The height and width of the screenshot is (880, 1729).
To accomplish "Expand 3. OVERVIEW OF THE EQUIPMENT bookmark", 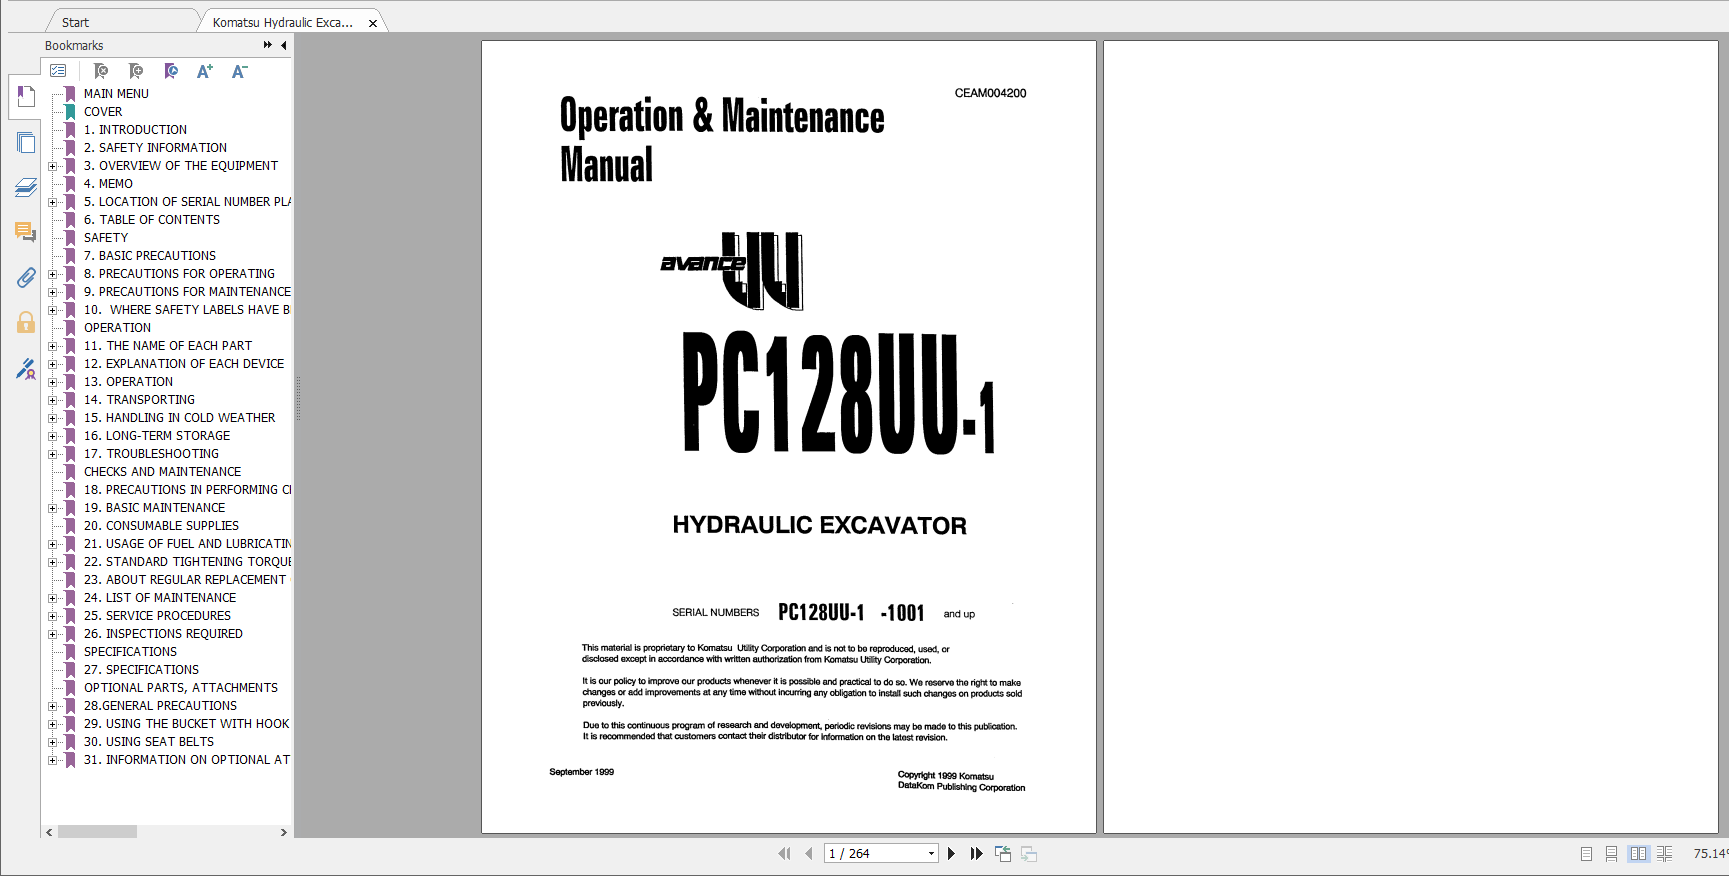I will coord(52,166).
